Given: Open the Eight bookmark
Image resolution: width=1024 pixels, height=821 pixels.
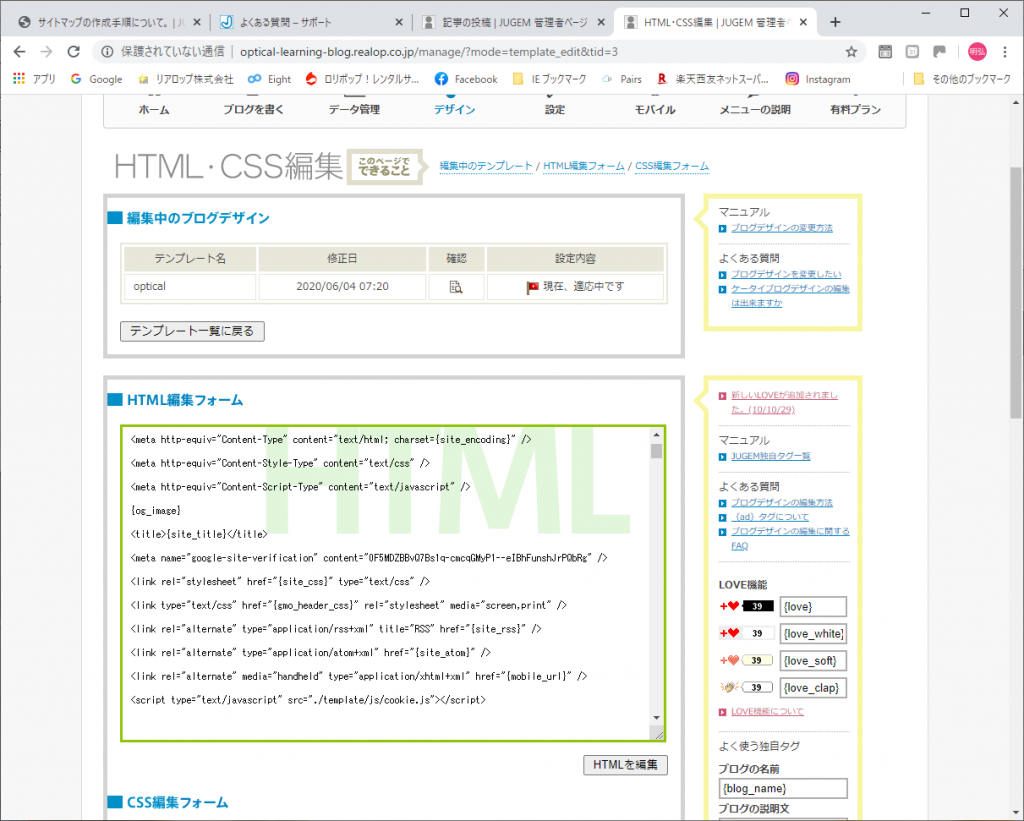Looking at the screenshot, I should [270, 79].
